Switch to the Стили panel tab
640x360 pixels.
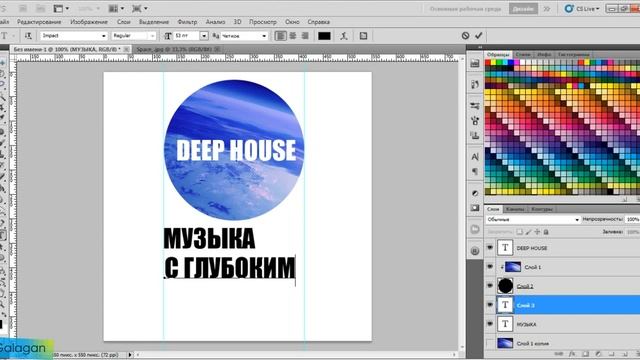(523, 54)
